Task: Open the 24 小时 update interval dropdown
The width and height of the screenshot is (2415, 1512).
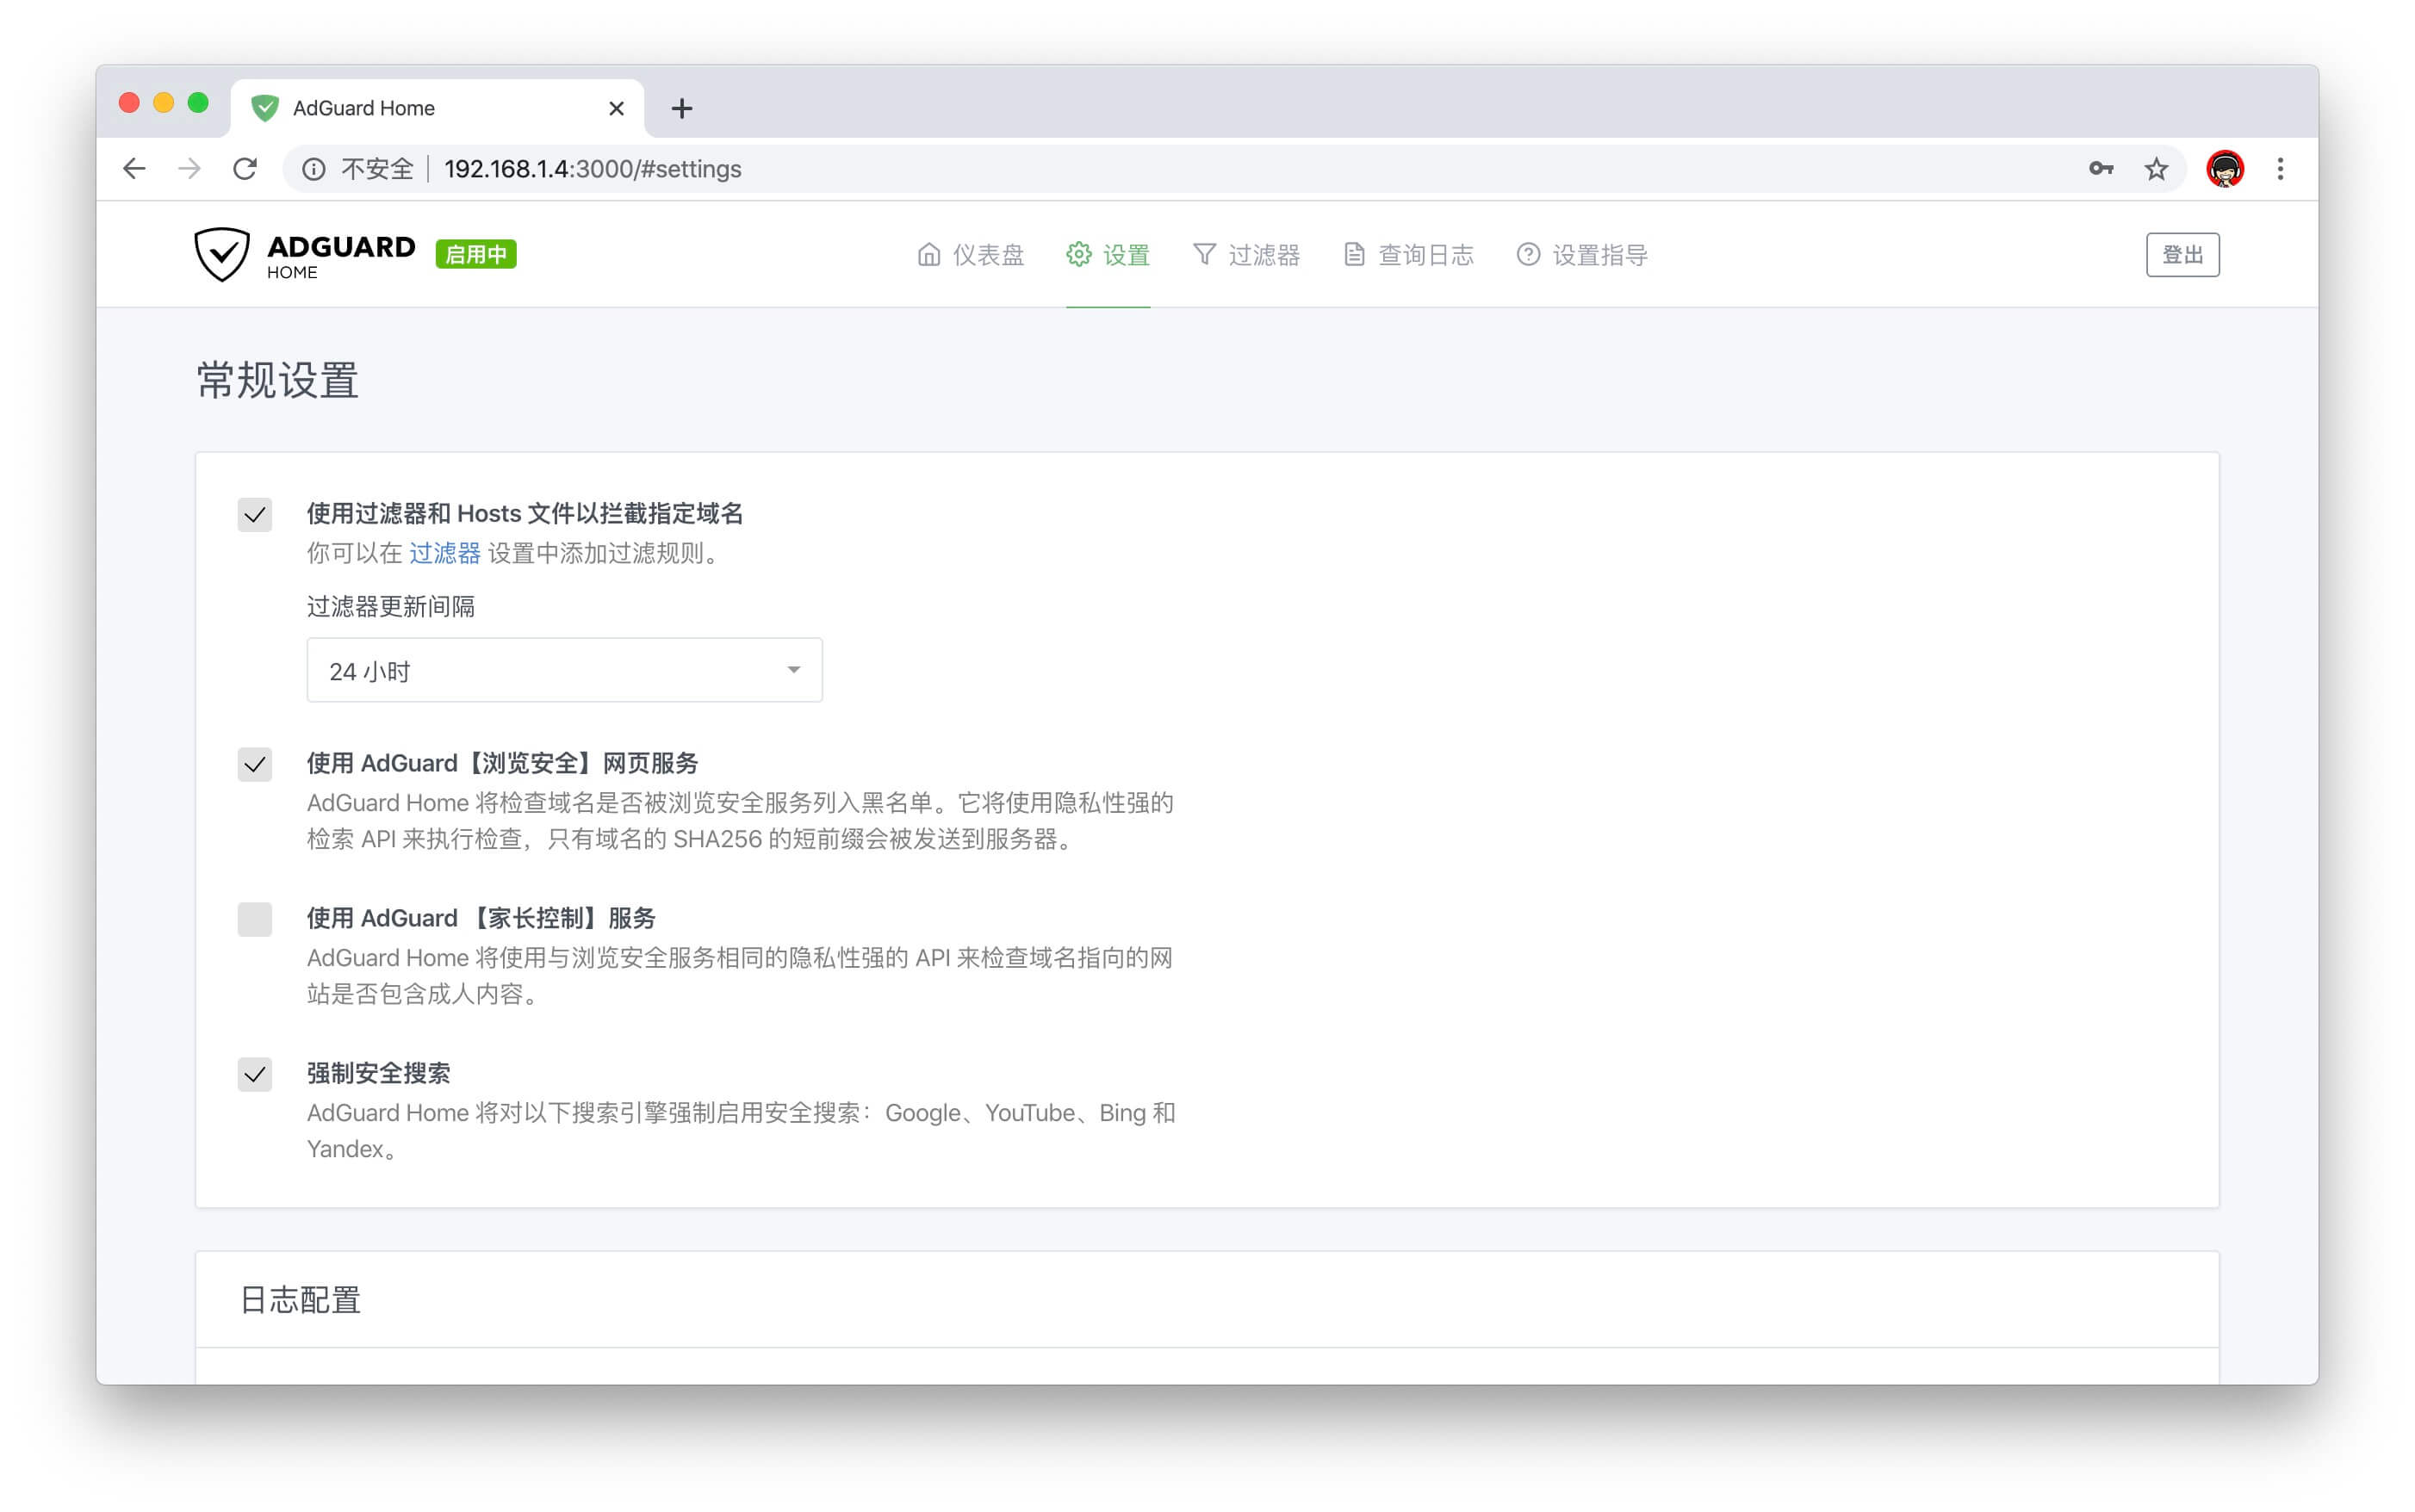Action: click(564, 670)
